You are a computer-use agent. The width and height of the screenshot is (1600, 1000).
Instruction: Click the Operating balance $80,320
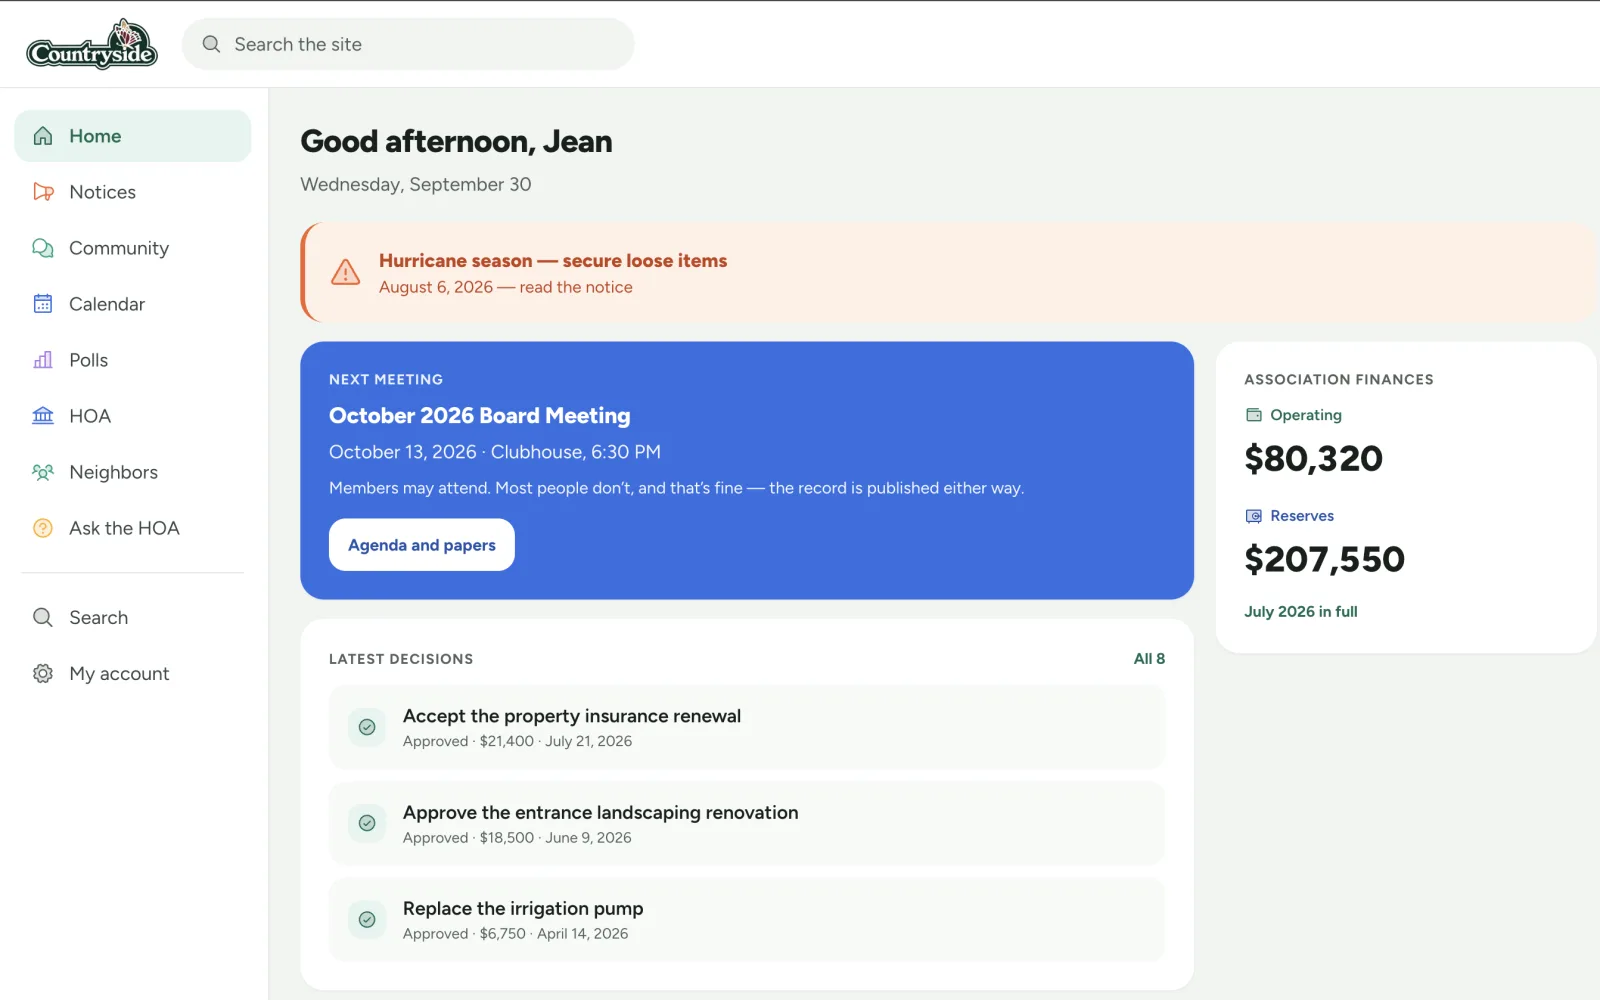(x=1313, y=459)
